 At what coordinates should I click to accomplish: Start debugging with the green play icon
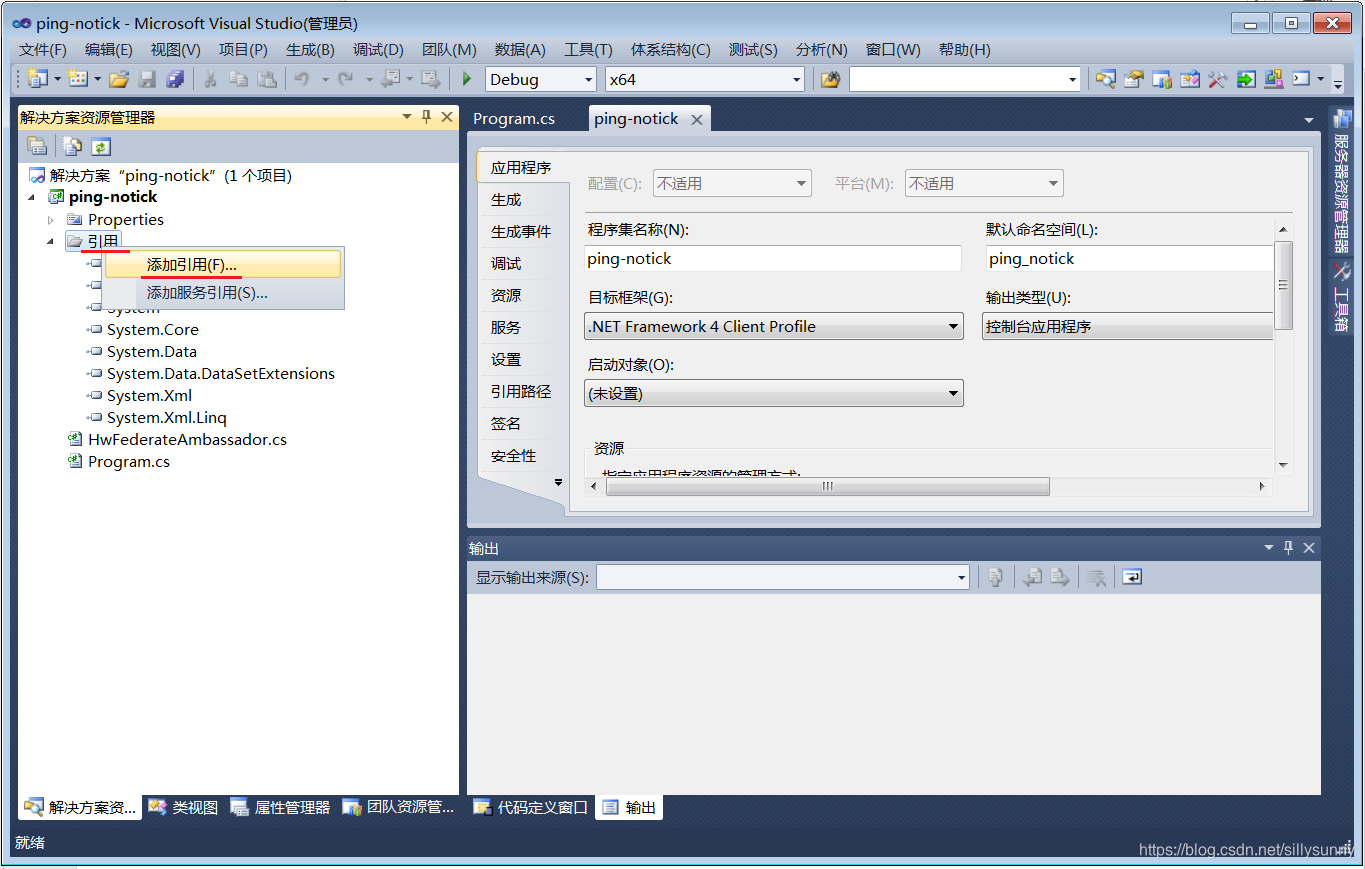467,79
